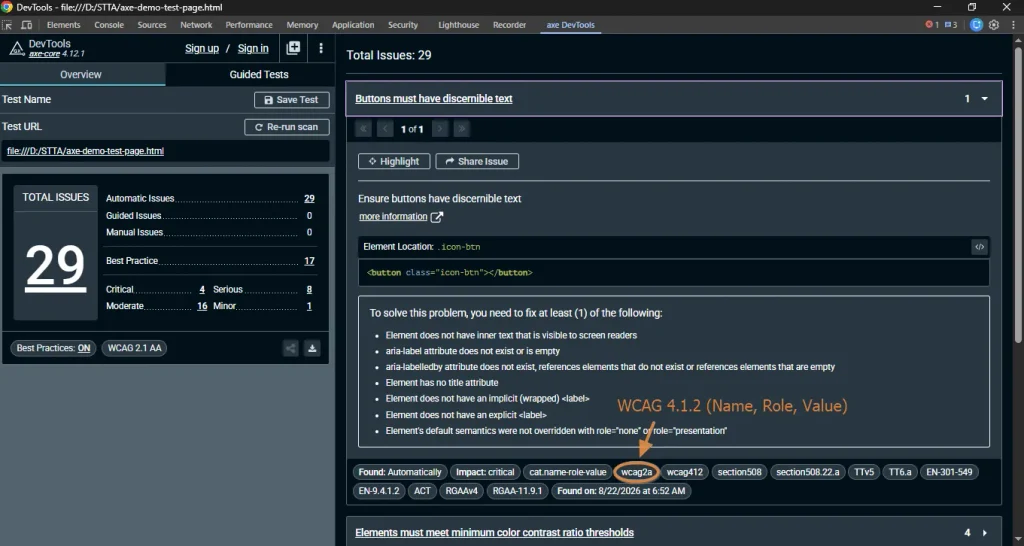
Task: Open the test URL file link
Action: point(86,151)
